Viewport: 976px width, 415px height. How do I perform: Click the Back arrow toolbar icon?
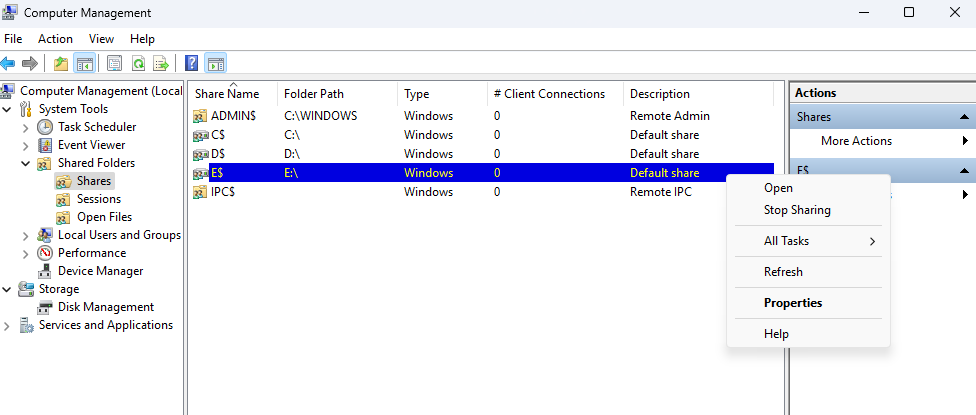point(7,63)
